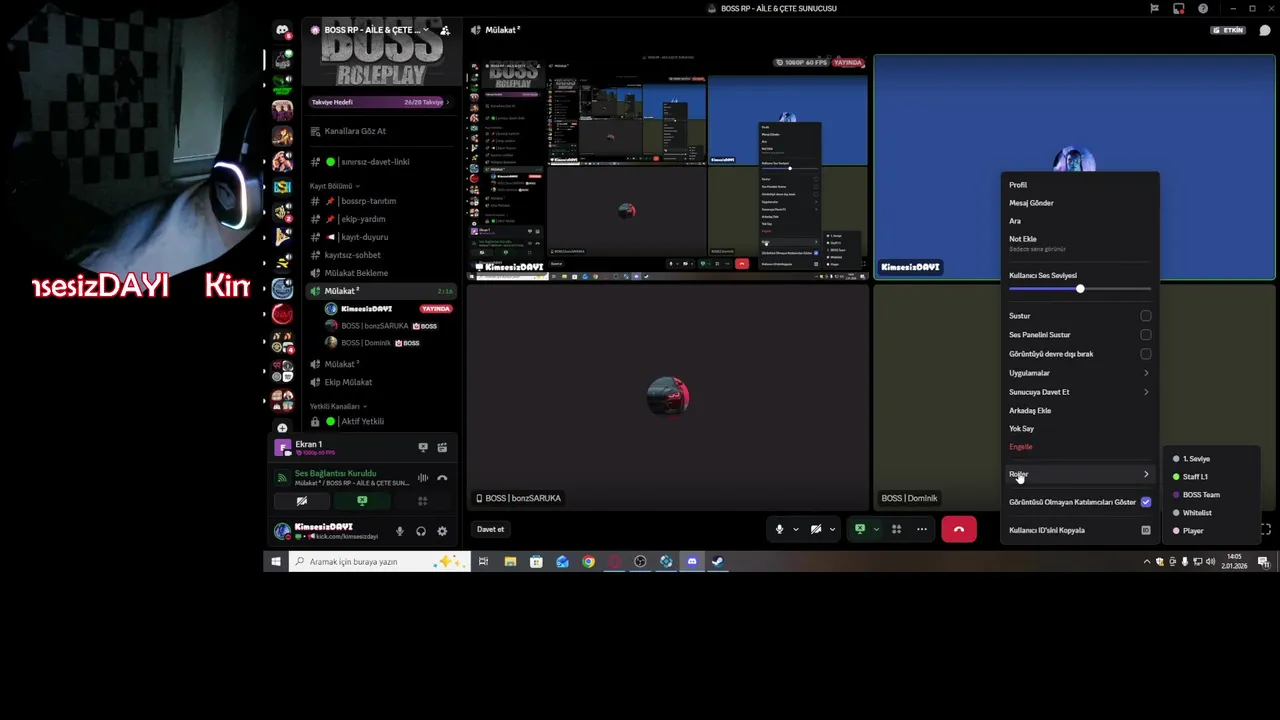Join the Mülakat Bekleme voice channel

[x=380, y=273]
